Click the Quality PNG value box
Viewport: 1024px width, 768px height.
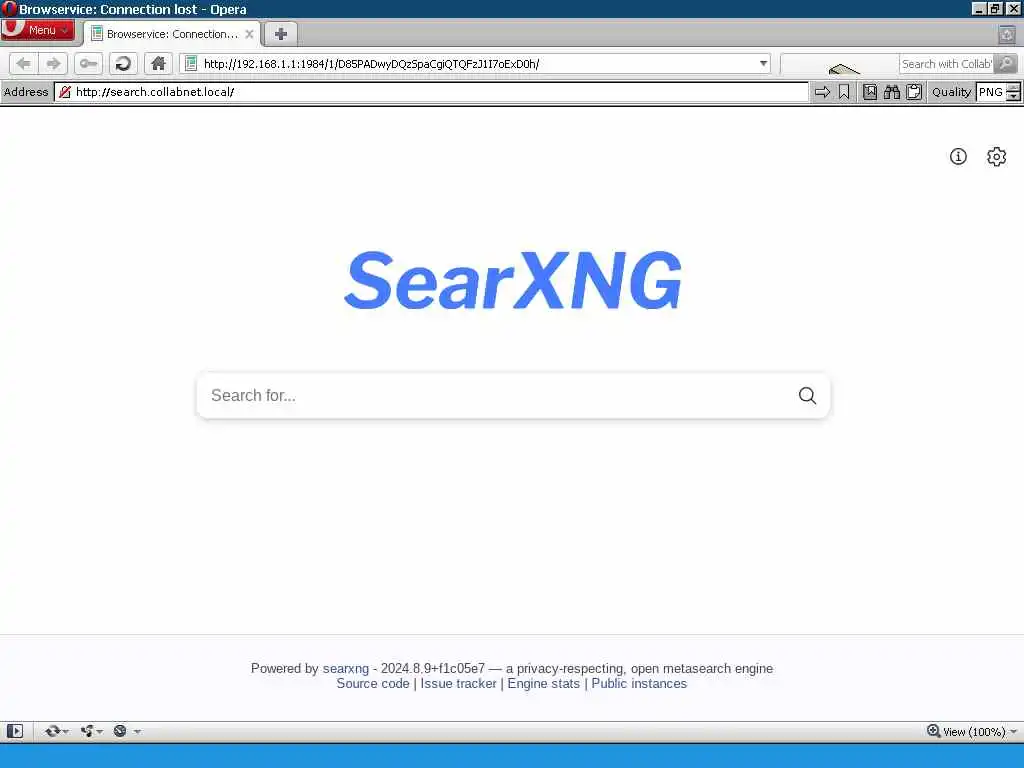pyautogui.click(x=990, y=92)
